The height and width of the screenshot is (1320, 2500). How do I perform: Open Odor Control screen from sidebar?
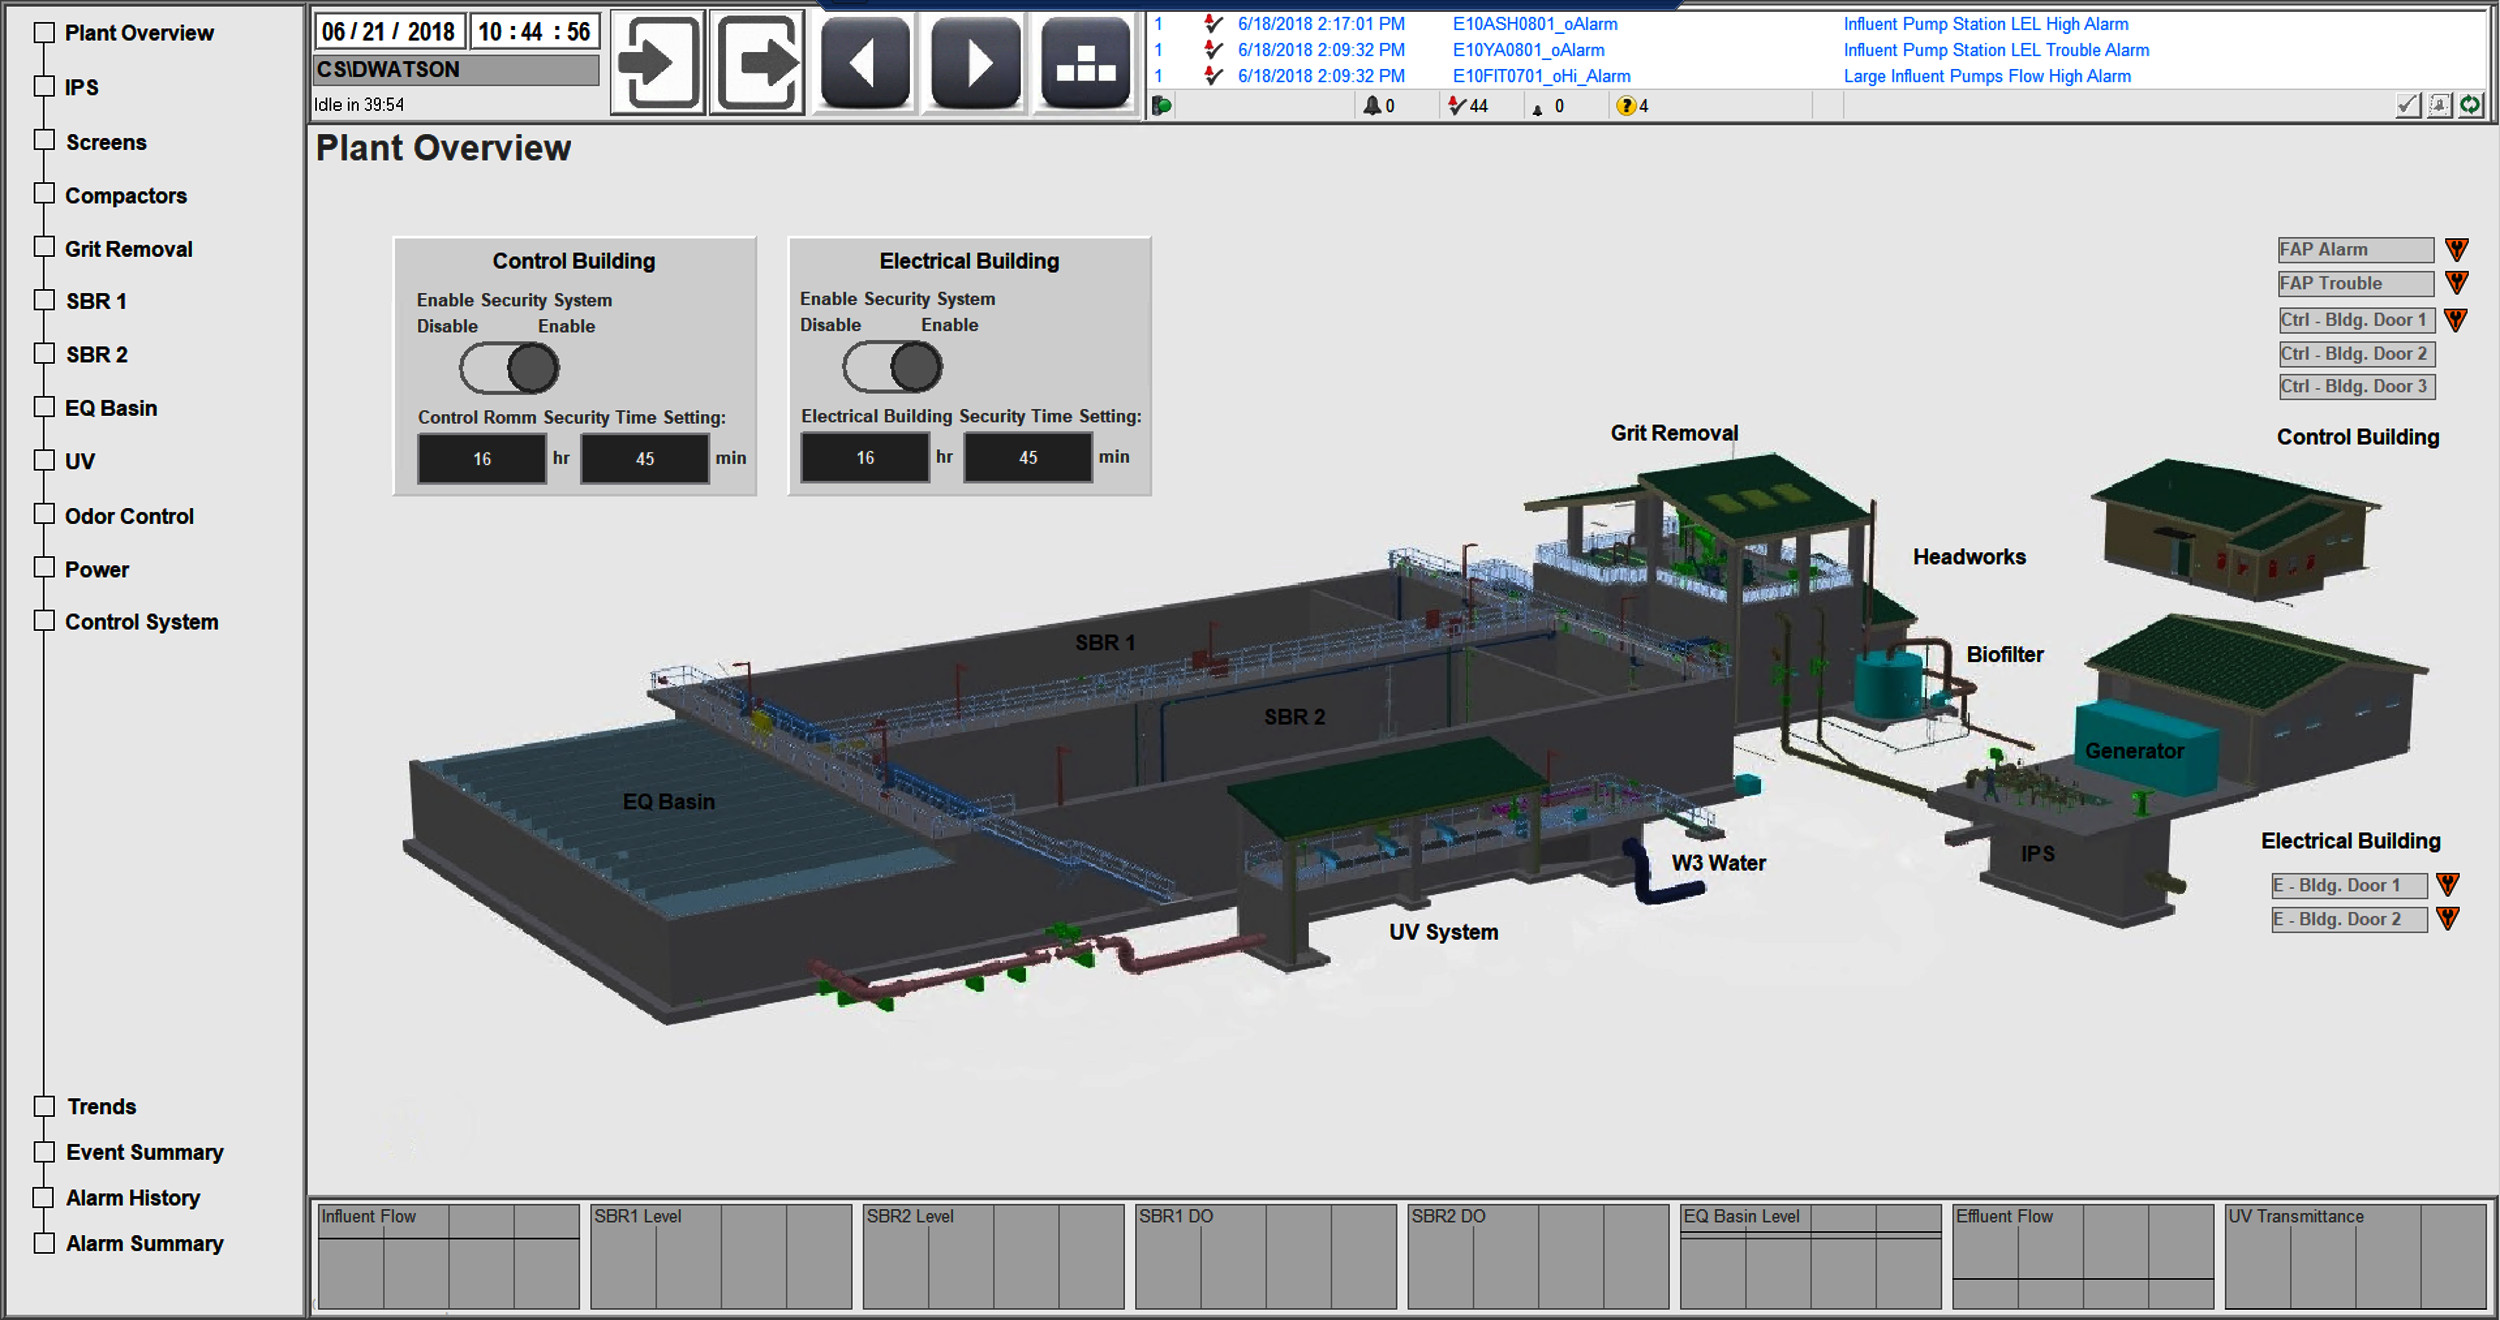[x=129, y=516]
